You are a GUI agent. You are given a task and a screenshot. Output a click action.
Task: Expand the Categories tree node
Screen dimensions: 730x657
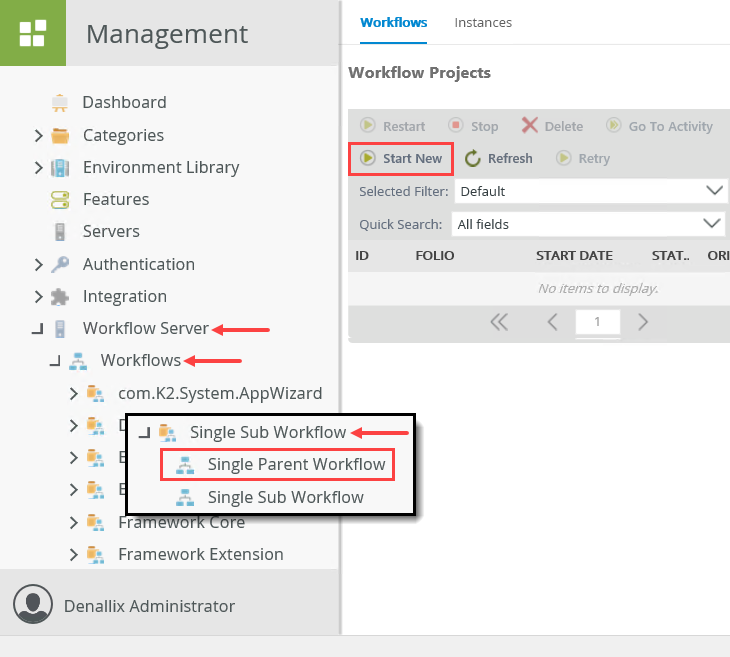click(x=38, y=135)
